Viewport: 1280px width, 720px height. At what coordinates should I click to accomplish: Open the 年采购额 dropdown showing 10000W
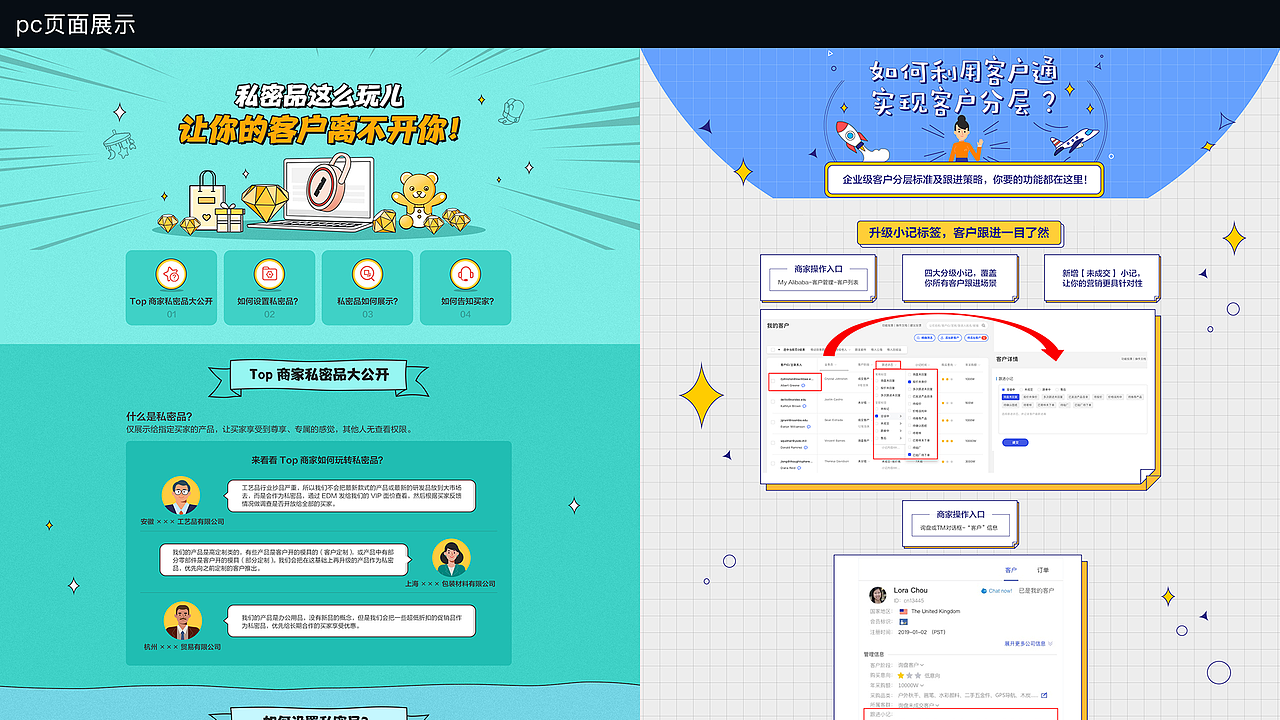click(x=910, y=685)
